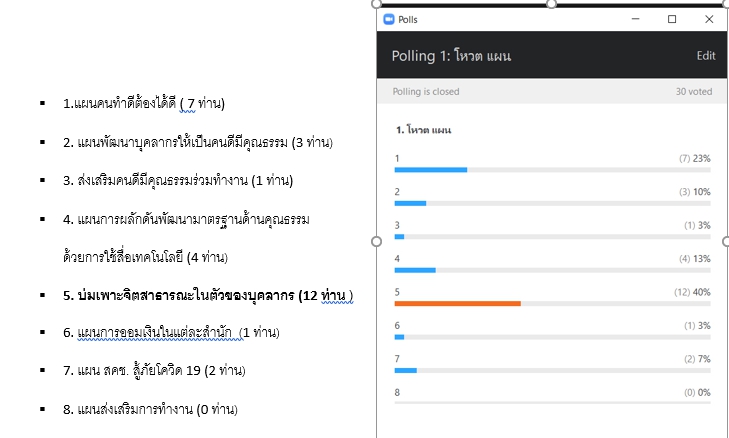
Task: Click the '30 voted' count label
Action: coord(694,92)
